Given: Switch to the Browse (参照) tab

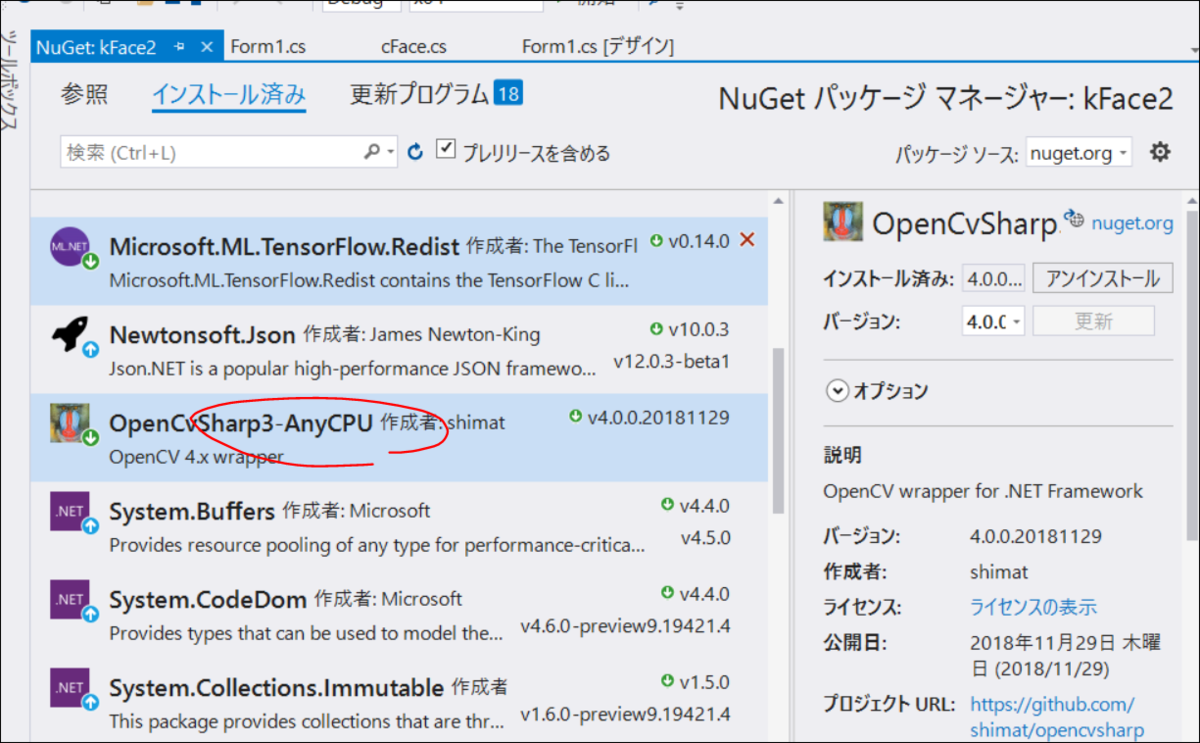Looking at the screenshot, I should click(84, 95).
